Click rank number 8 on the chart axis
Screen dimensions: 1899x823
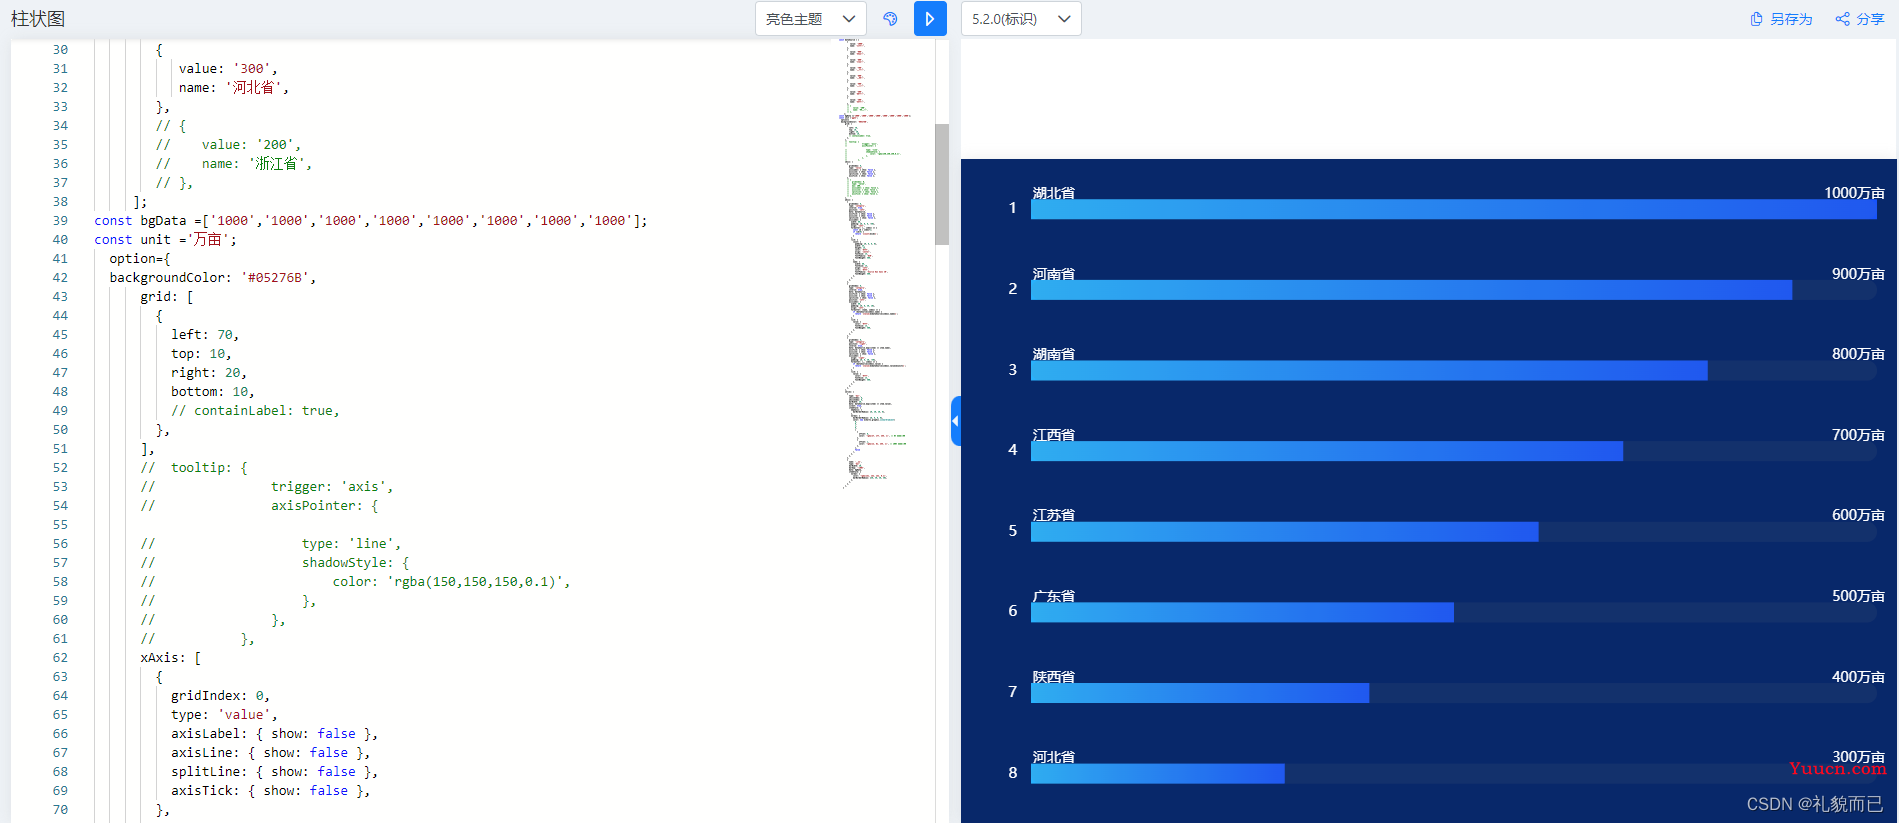[x=1013, y=773]
